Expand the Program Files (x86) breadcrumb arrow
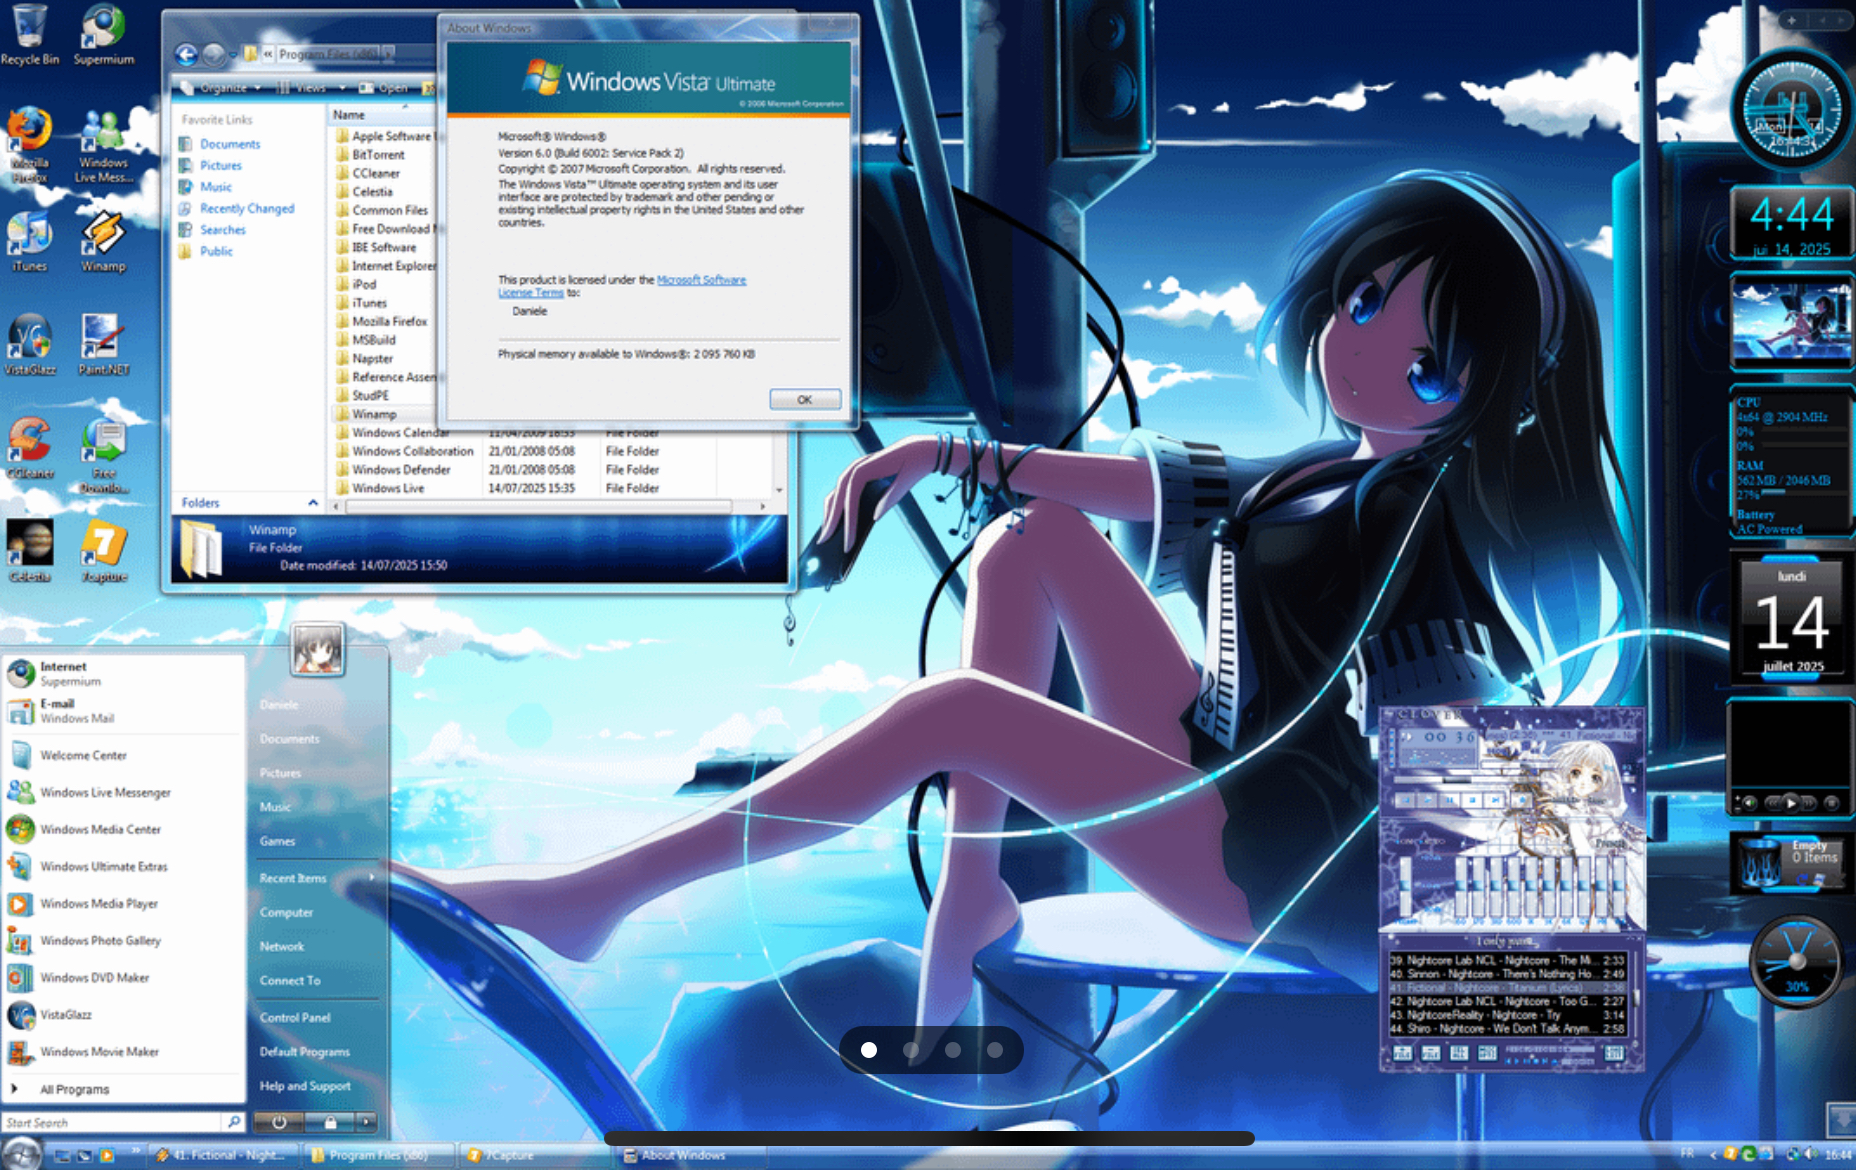1856x1170 pixels. [x=387, y=54]
